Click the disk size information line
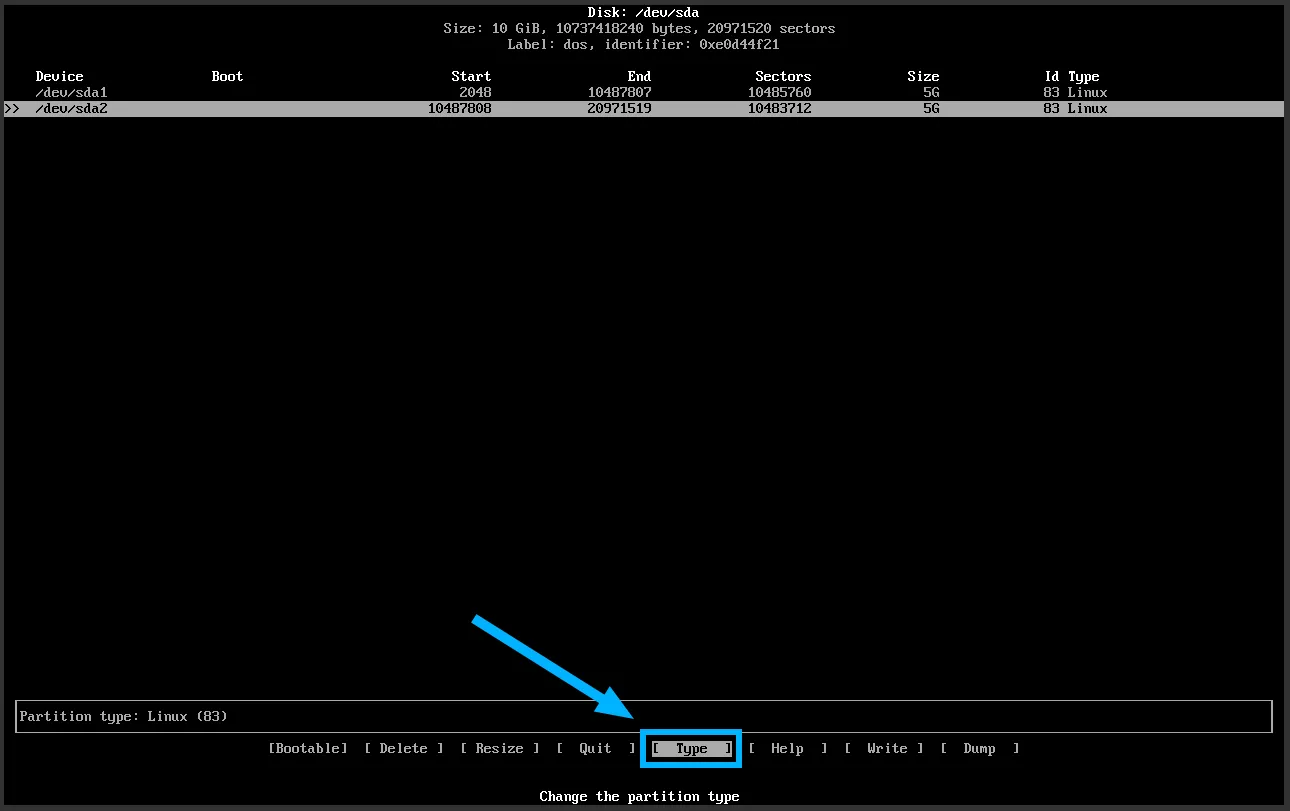This screenshot has height=811, width=1290. click(x=639, y=28)
